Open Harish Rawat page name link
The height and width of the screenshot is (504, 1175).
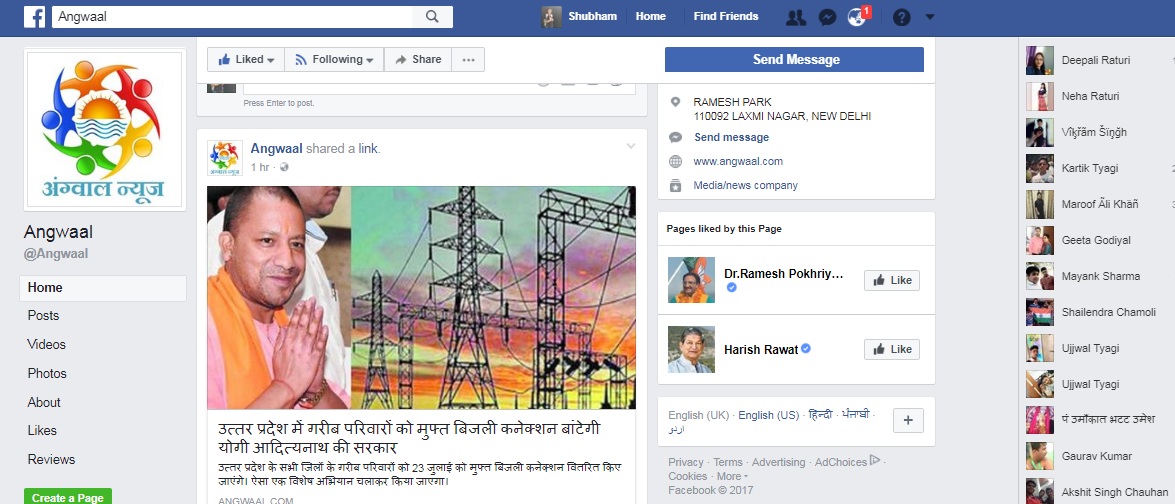pyautogui.click(x=761, y=350)
